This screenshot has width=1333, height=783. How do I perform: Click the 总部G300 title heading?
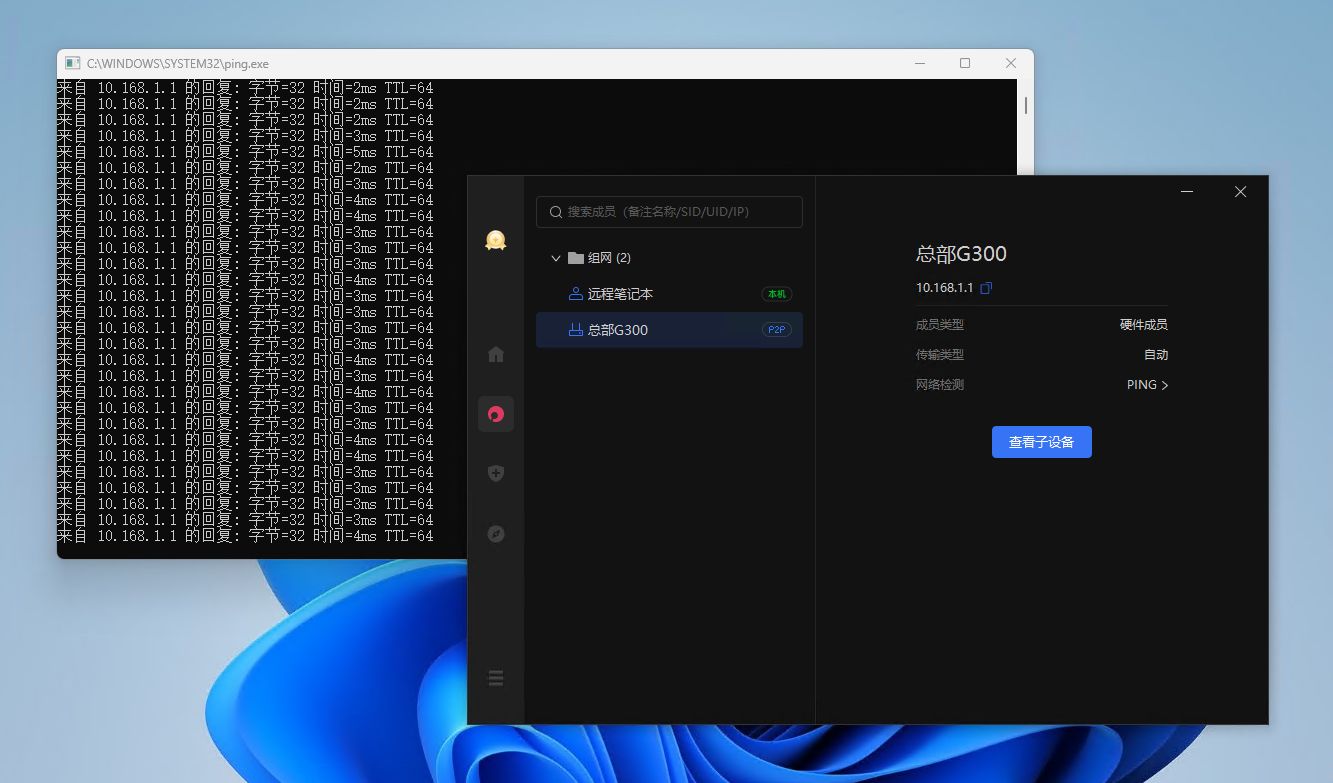[961, 254]
